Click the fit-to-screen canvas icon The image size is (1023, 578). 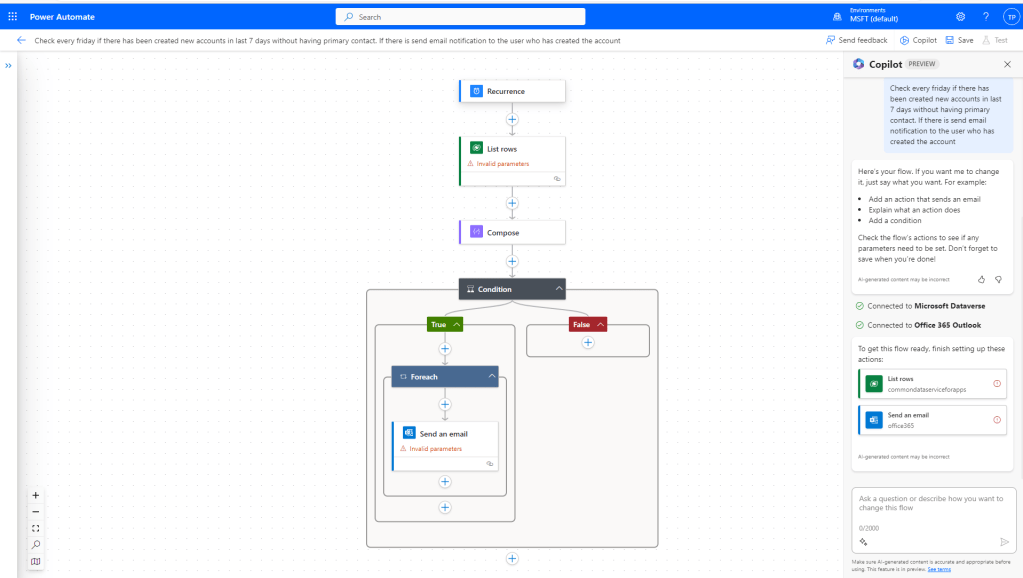click(x=36, y=528)
